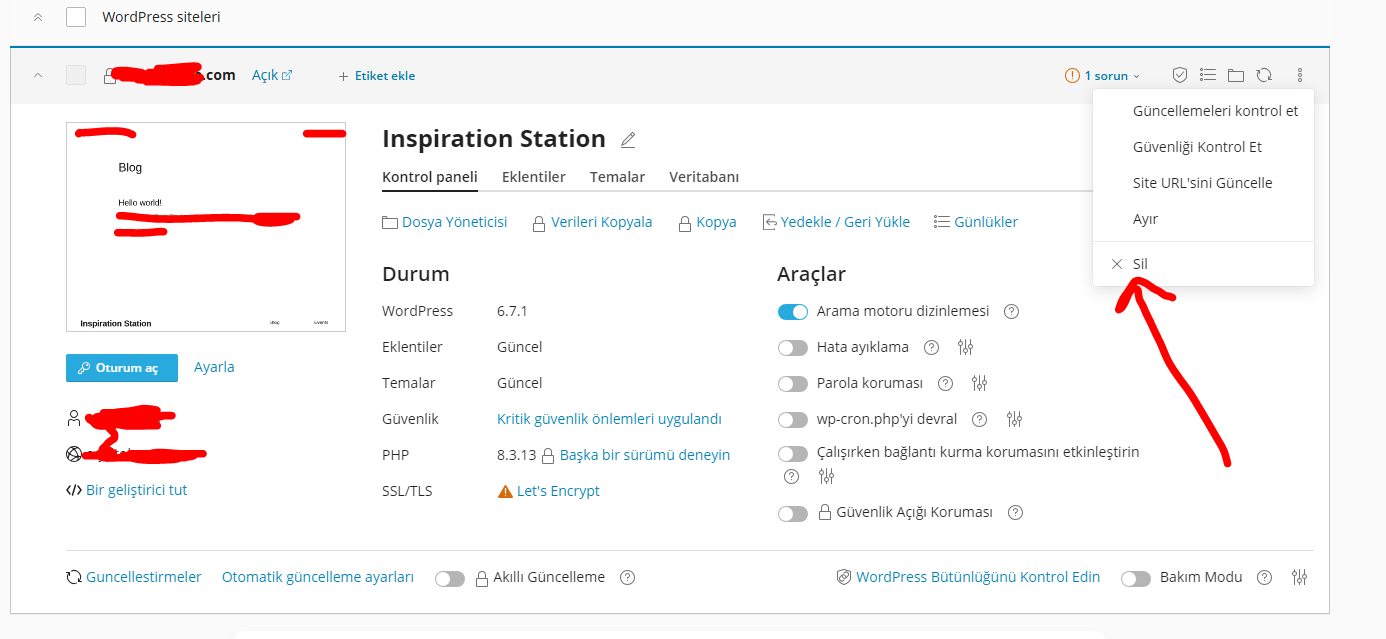Click Etiket ekle
The height and width of the screenshot is (639, 1386).
pos(376,75)
